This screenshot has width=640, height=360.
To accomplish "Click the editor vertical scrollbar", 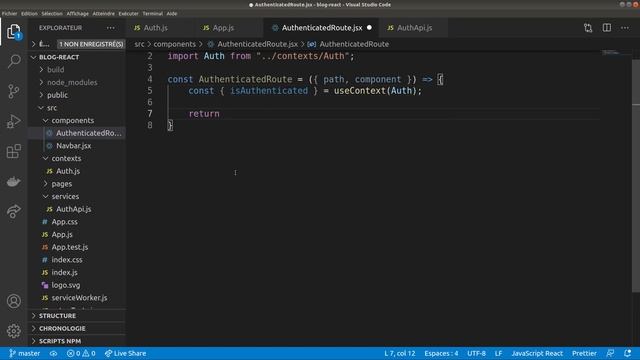I will tap(636, 176).
